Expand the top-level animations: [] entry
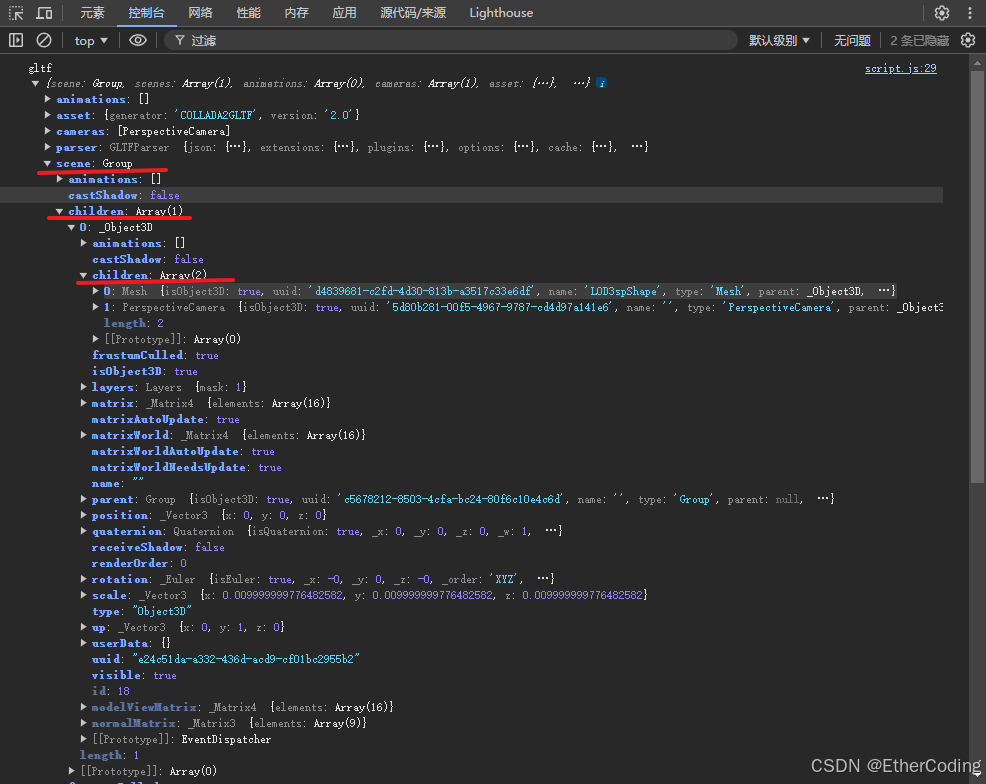 coord(48,99)
